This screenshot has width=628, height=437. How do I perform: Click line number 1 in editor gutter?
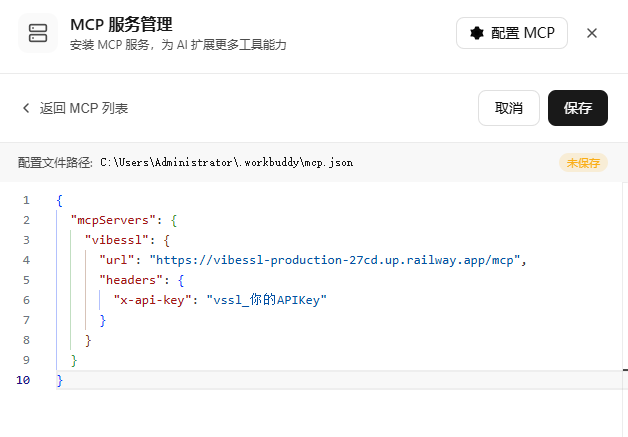click(26, 200)
